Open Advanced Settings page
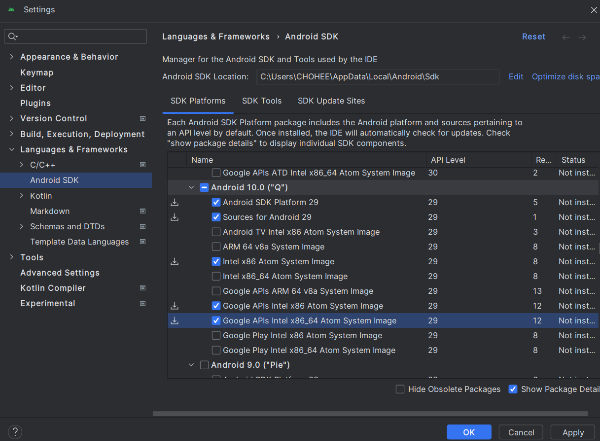600x441 pixels. tap(60, 273)
